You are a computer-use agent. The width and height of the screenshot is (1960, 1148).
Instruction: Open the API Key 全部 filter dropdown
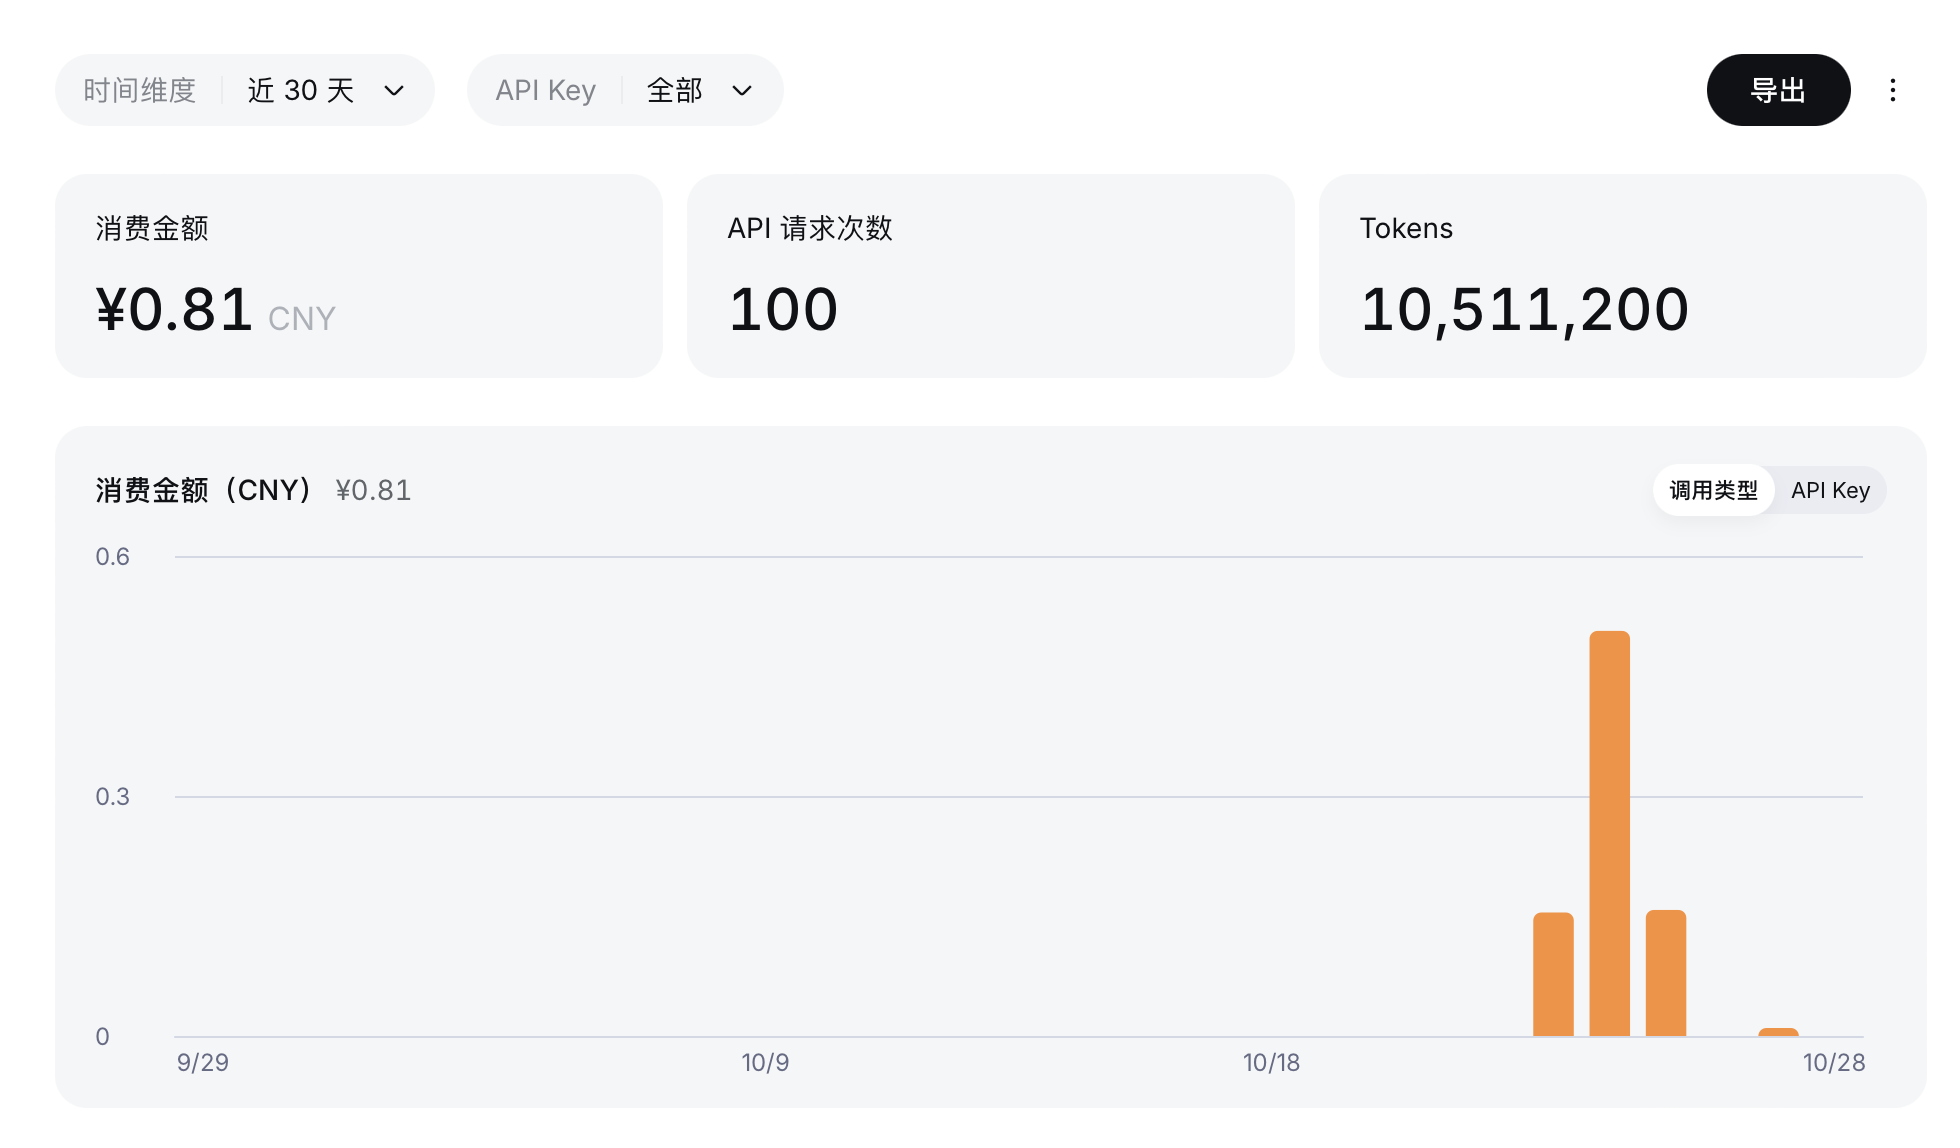coord(625,90)
